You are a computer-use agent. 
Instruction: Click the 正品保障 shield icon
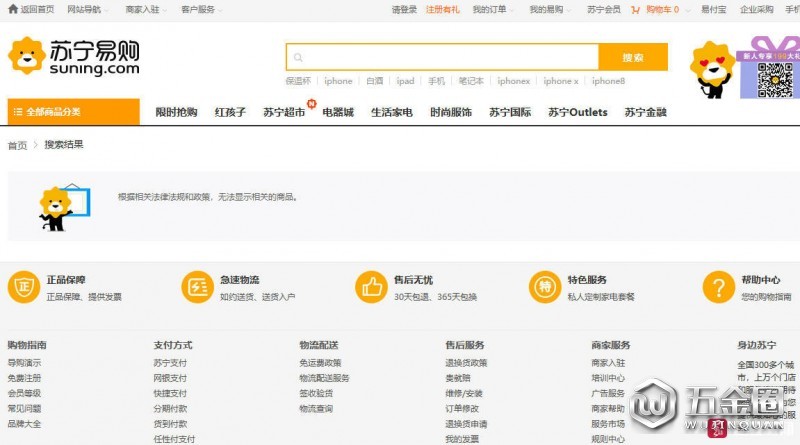point(24,287)
